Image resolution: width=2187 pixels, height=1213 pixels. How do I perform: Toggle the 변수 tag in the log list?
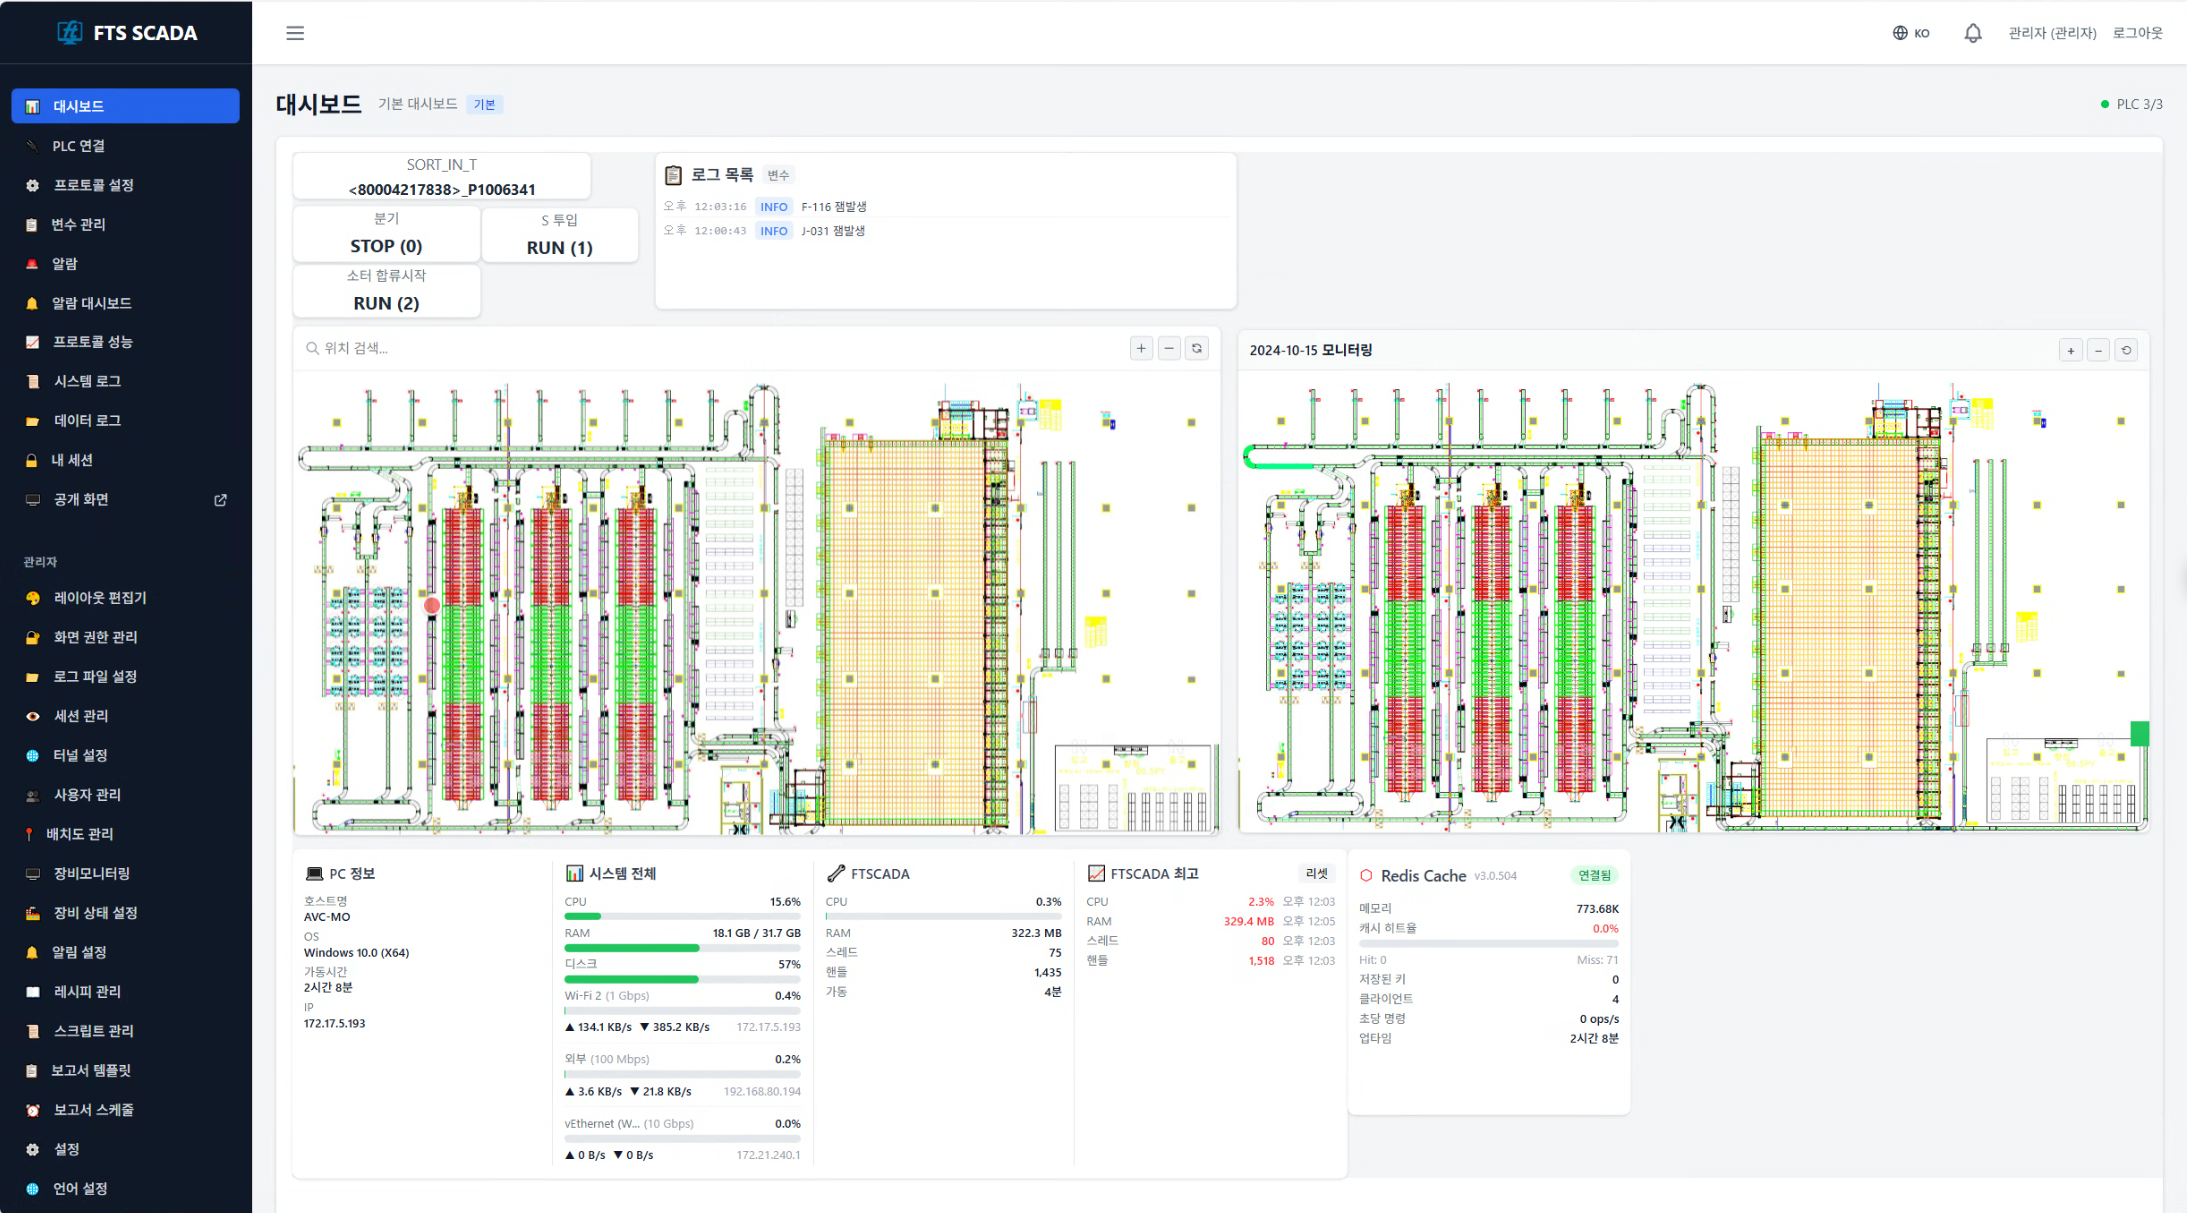778,175
